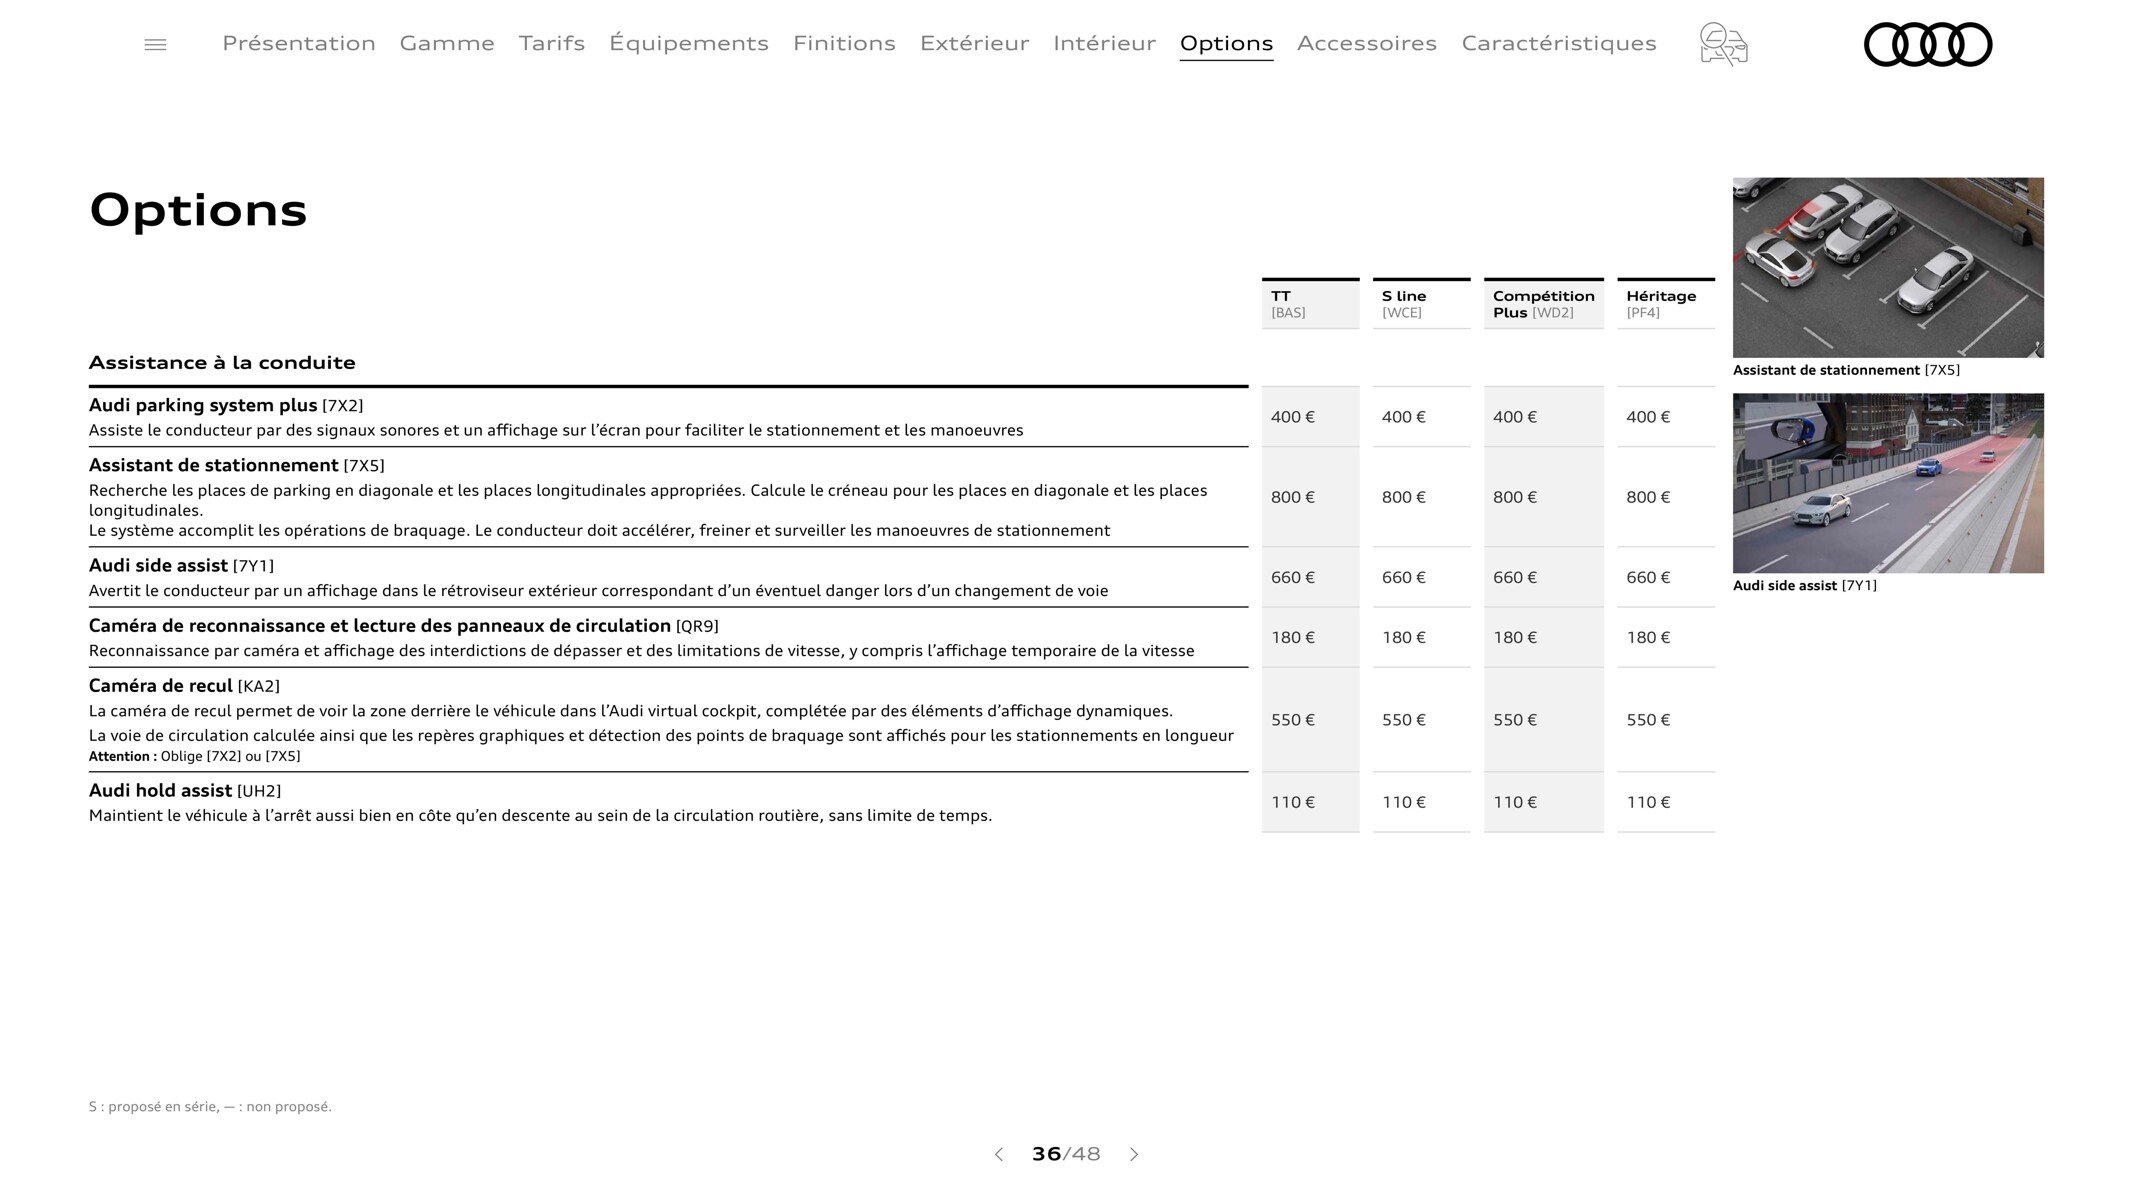Click 400 € price in Héritage column

click(1648, 417)
